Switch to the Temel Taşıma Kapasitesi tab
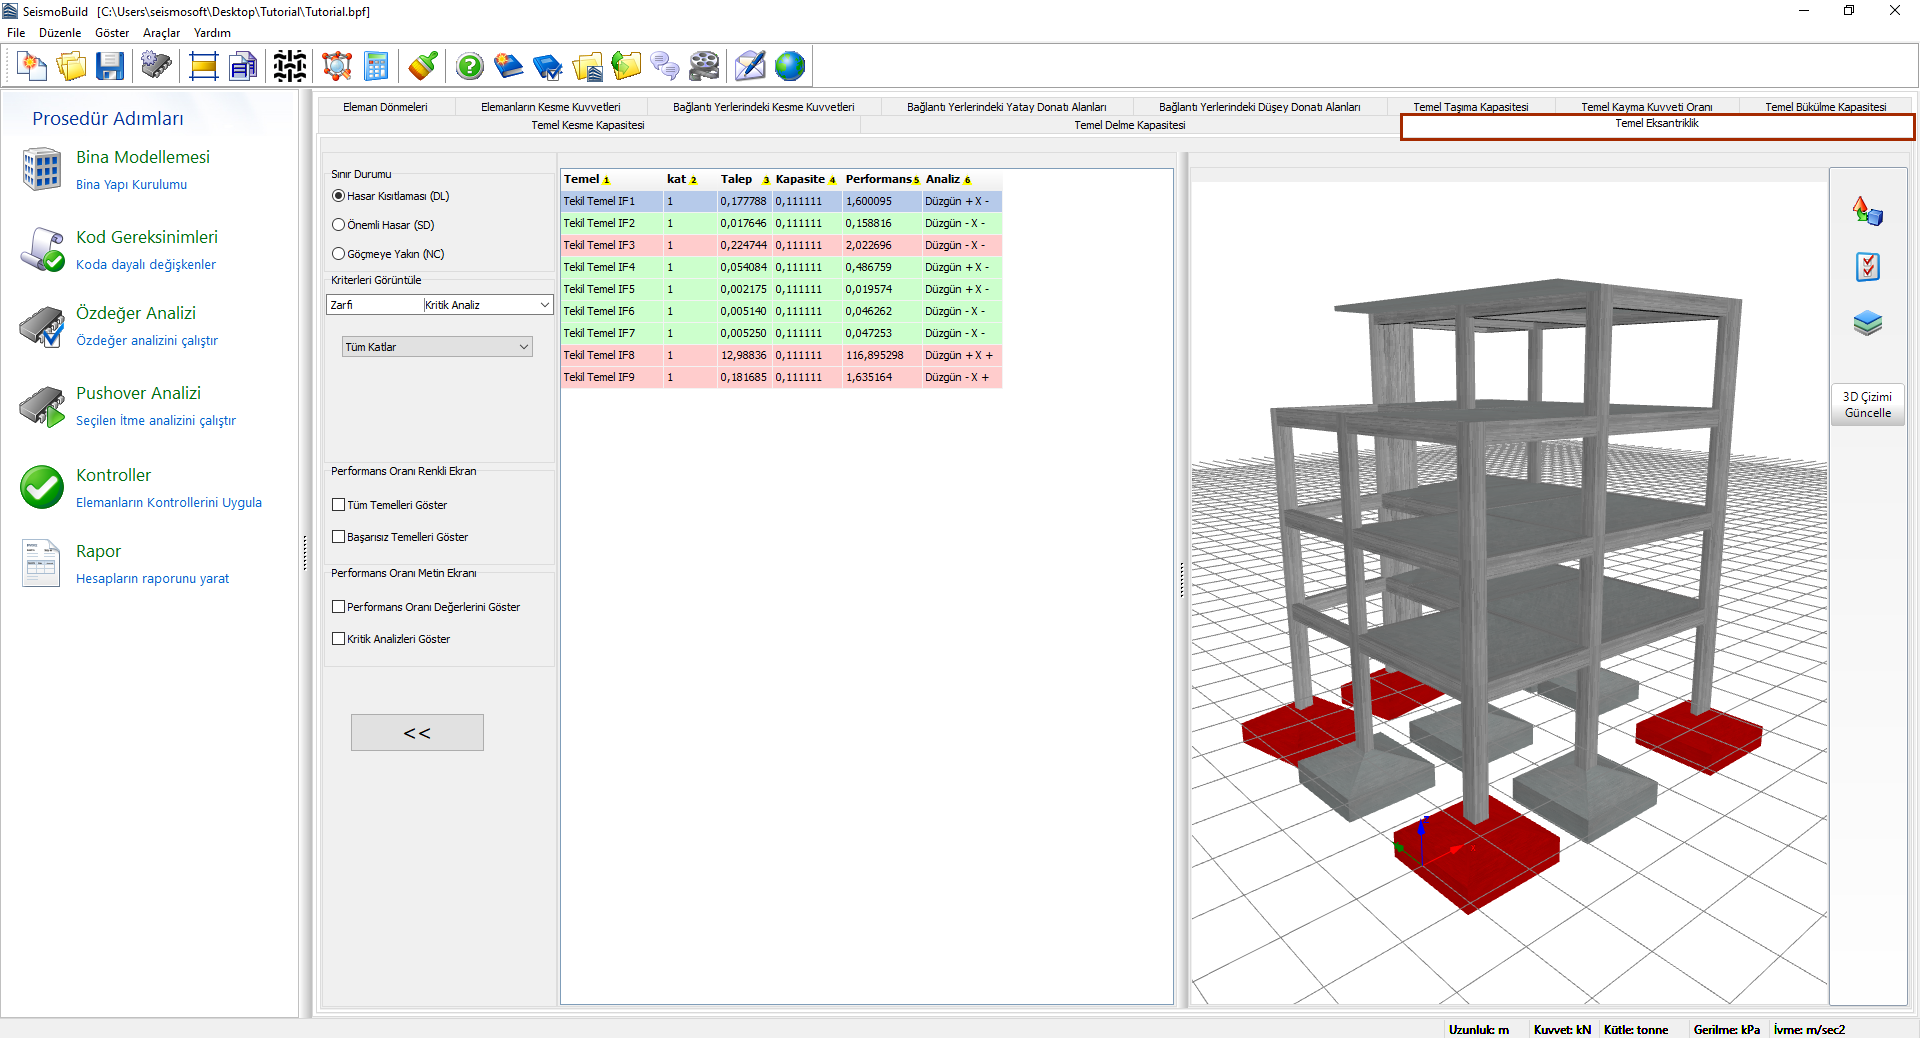1920x1038 pixels. click(x=1470, y=107)
